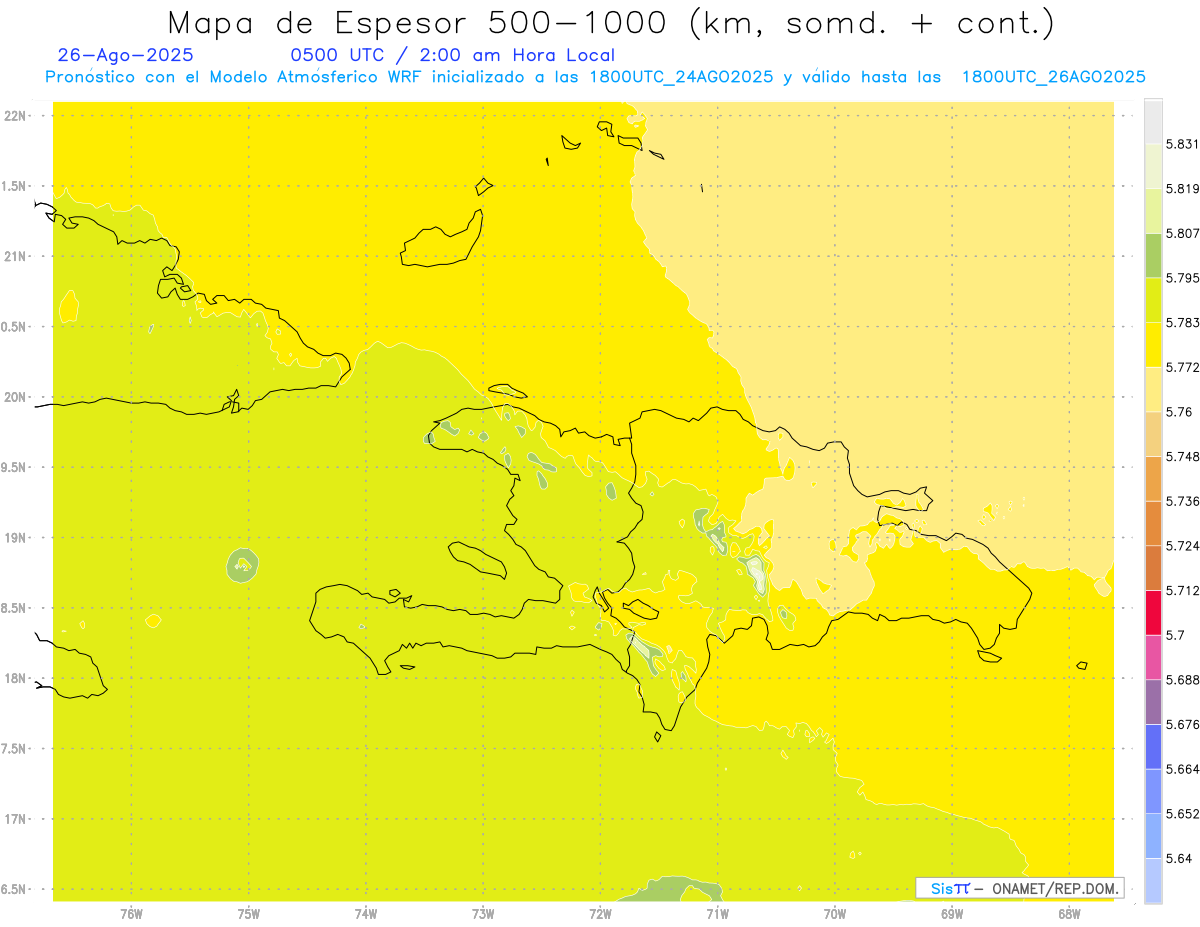Click the legend value 5.795
The image size is (1200, 927).
coord(1181,278)
